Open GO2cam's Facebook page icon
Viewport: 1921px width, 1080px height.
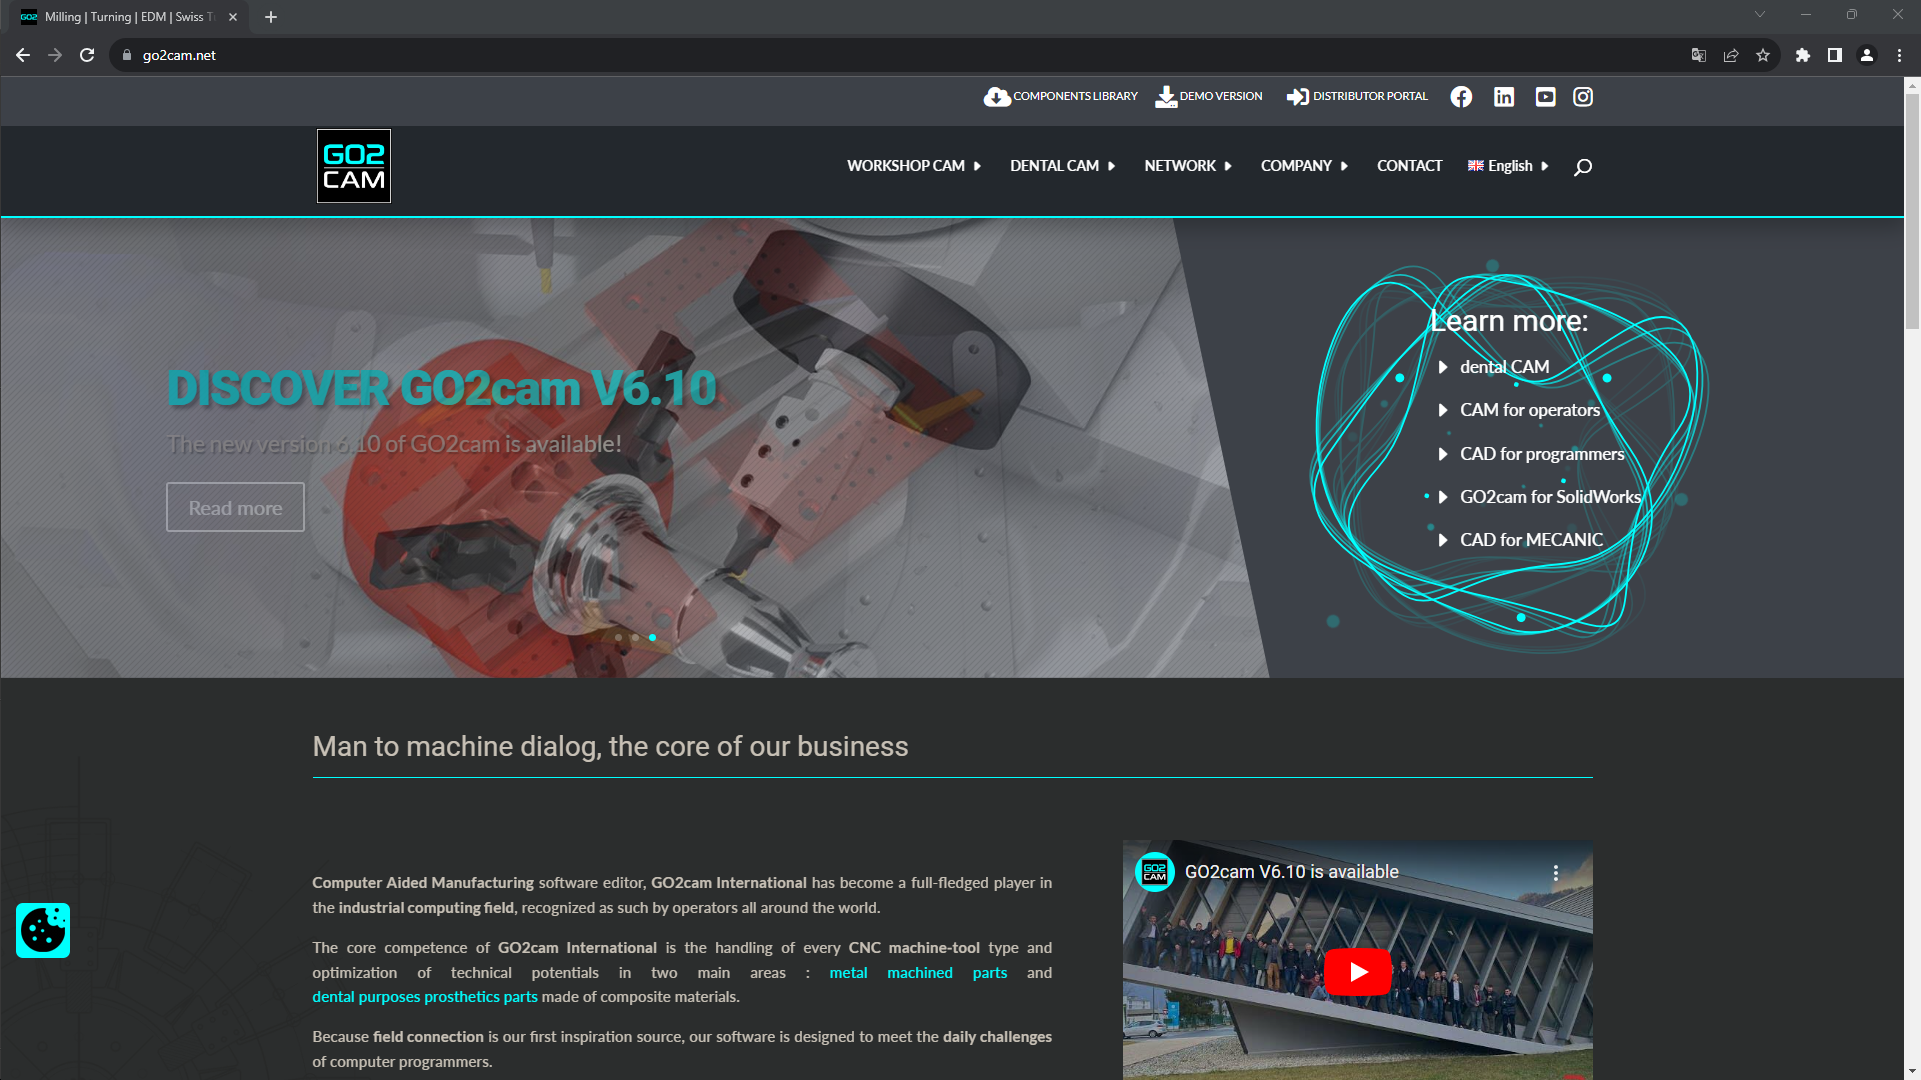tap(1460, 96)
